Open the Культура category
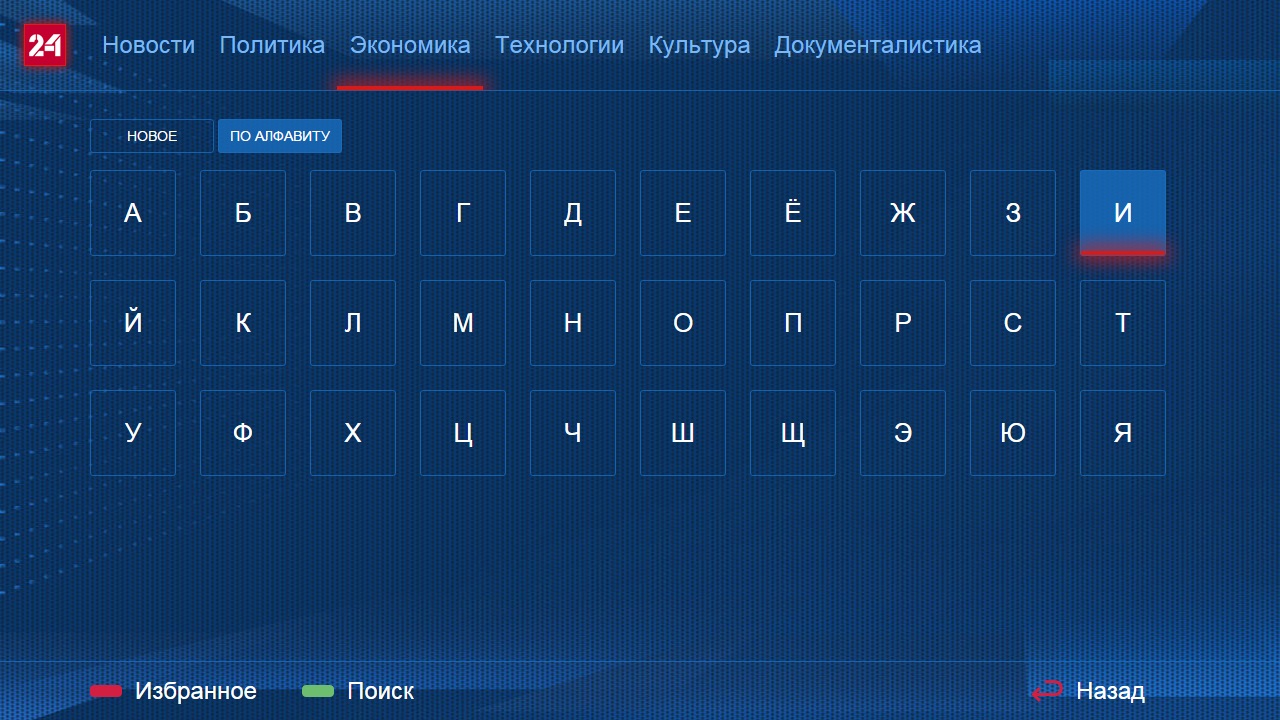The height and width of the screenshot is (720, 1280). click(x=699, y=45)
